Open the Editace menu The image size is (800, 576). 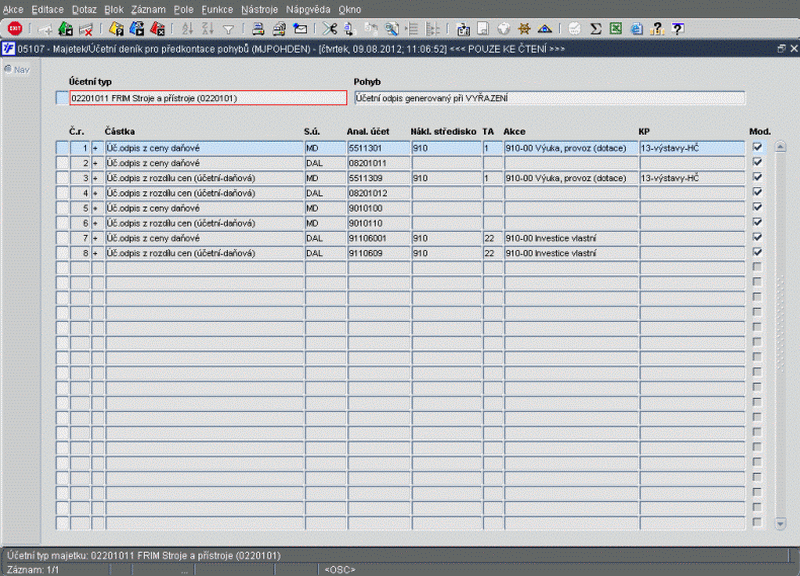[47, 8]
